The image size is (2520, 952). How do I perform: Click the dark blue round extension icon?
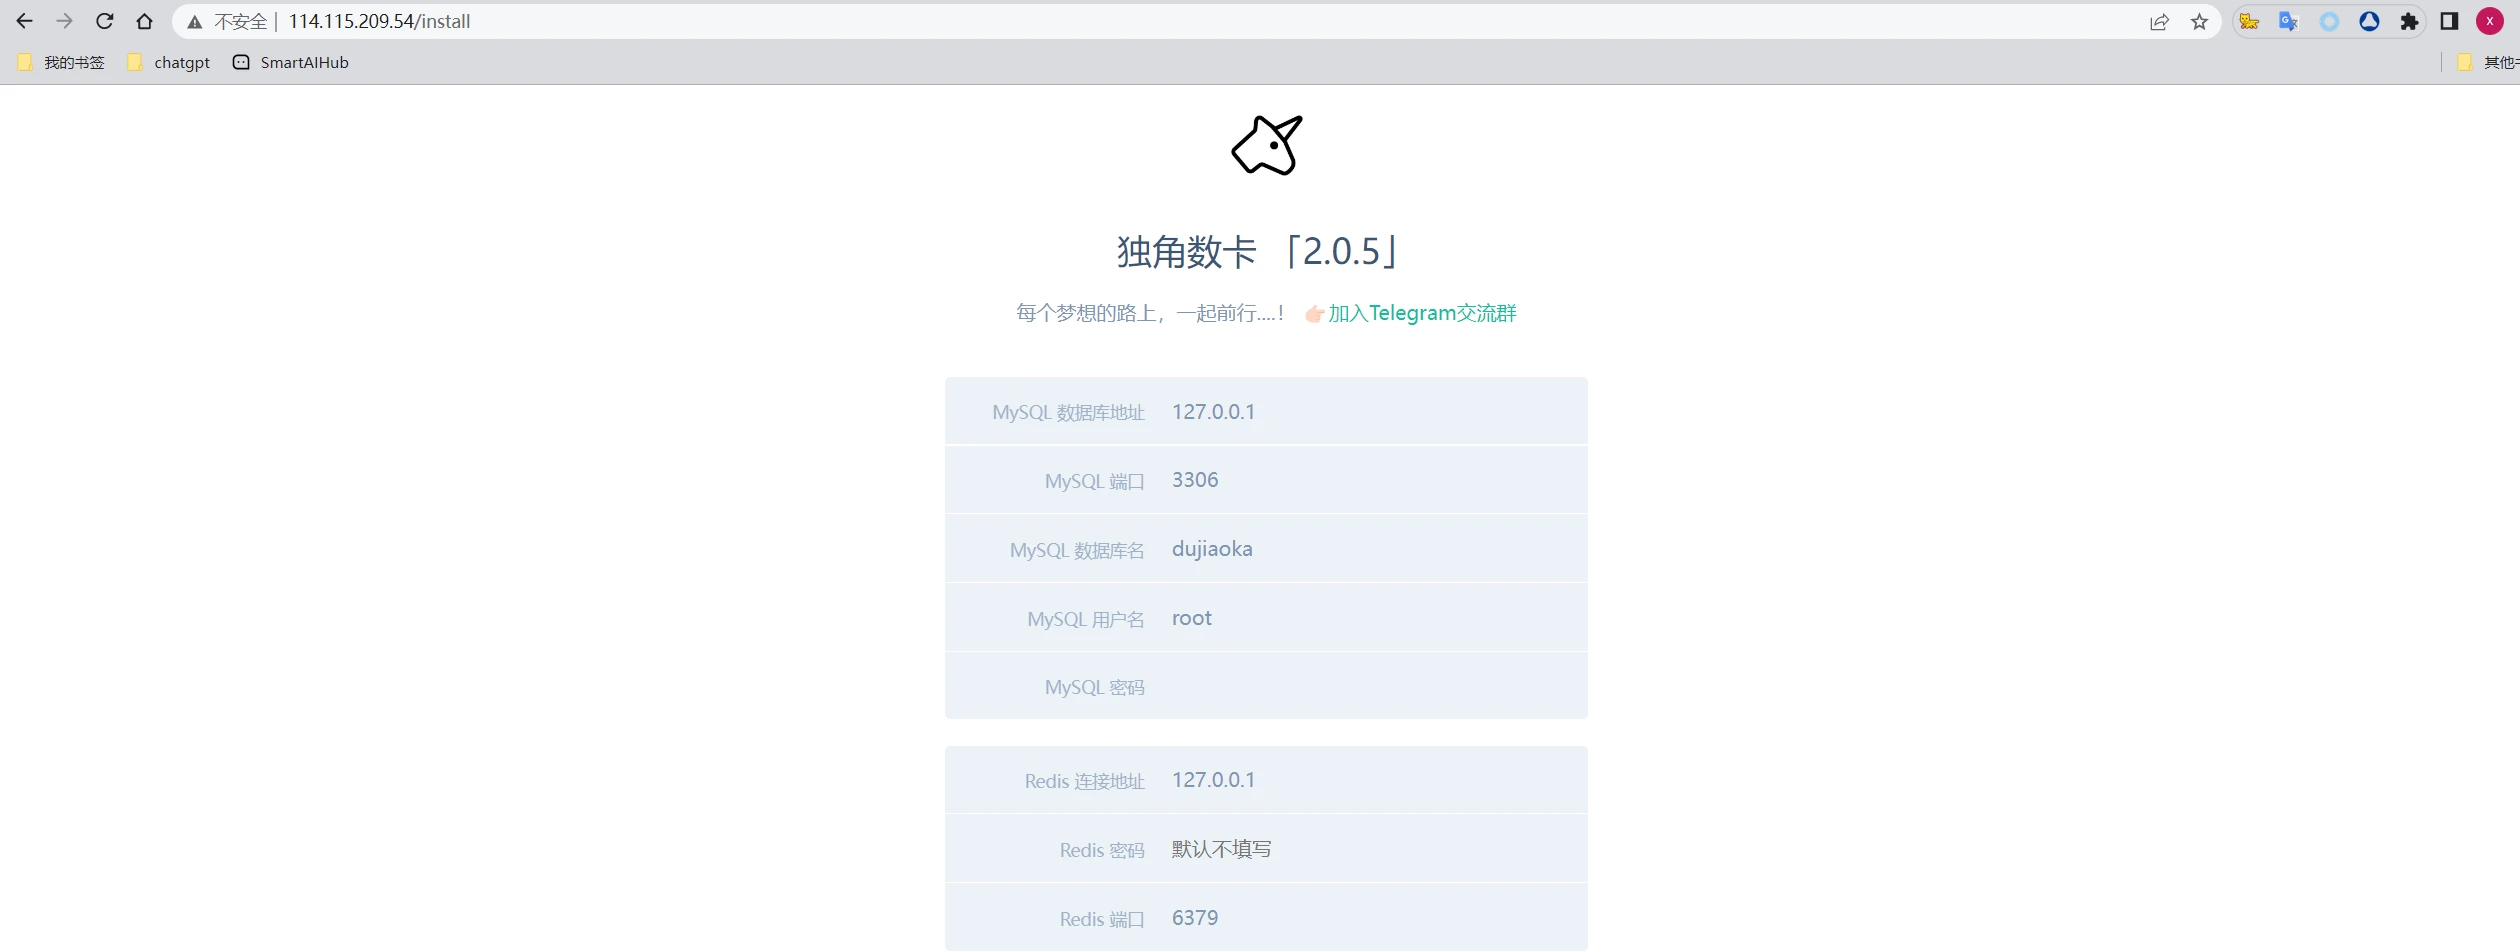pos(2370,21)
